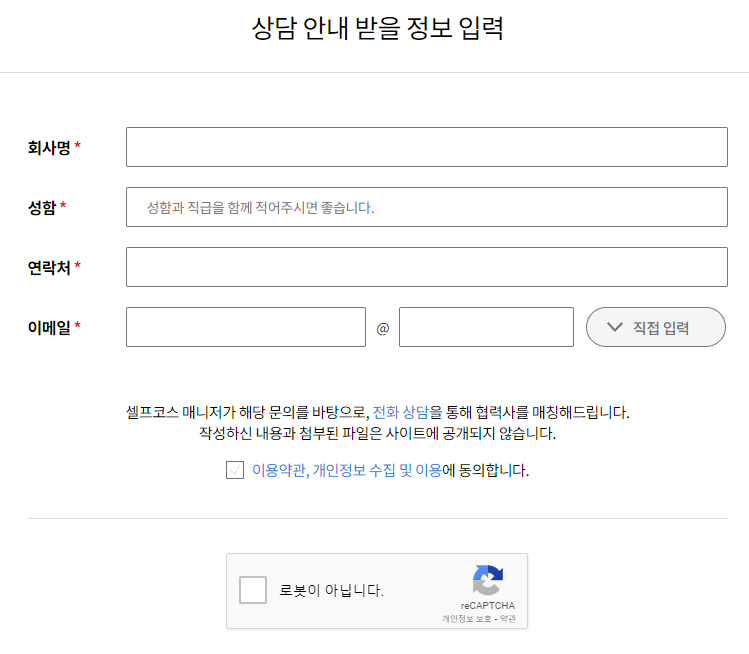The height and width of the screenshot is (654, 749).
Task: Click reCAPTCHA's 개인정보 보호 link
Action: click(x=466, y=619)
